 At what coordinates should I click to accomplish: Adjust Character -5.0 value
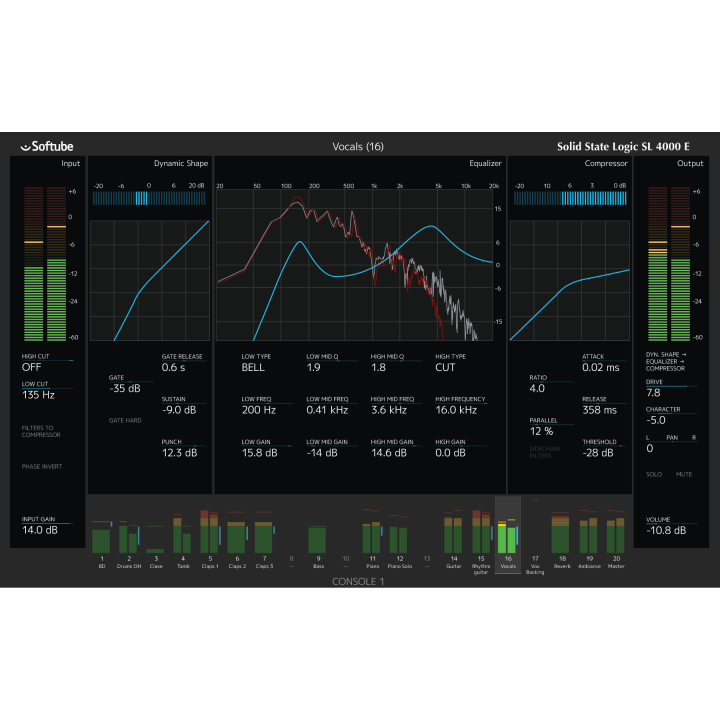671,416
